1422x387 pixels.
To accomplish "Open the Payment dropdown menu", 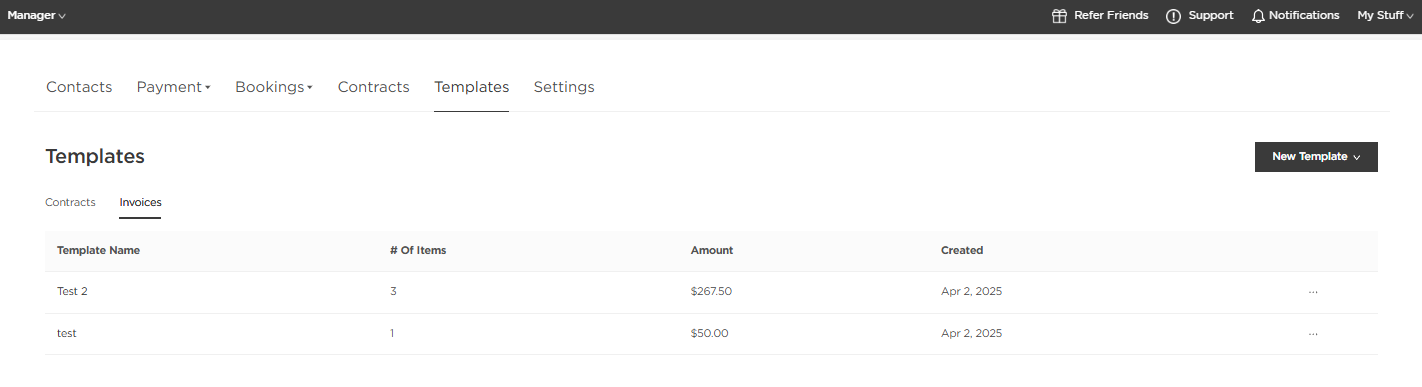I will [x=174, y=87].
